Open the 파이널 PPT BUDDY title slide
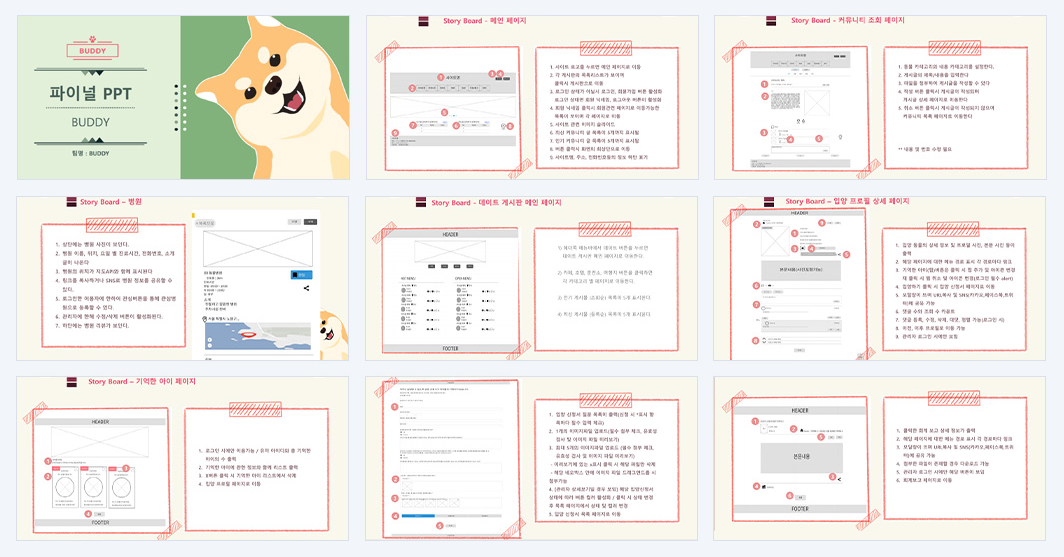Image resolution: width=1064 pixels, height=557 pixels. [x=183, y=98]
